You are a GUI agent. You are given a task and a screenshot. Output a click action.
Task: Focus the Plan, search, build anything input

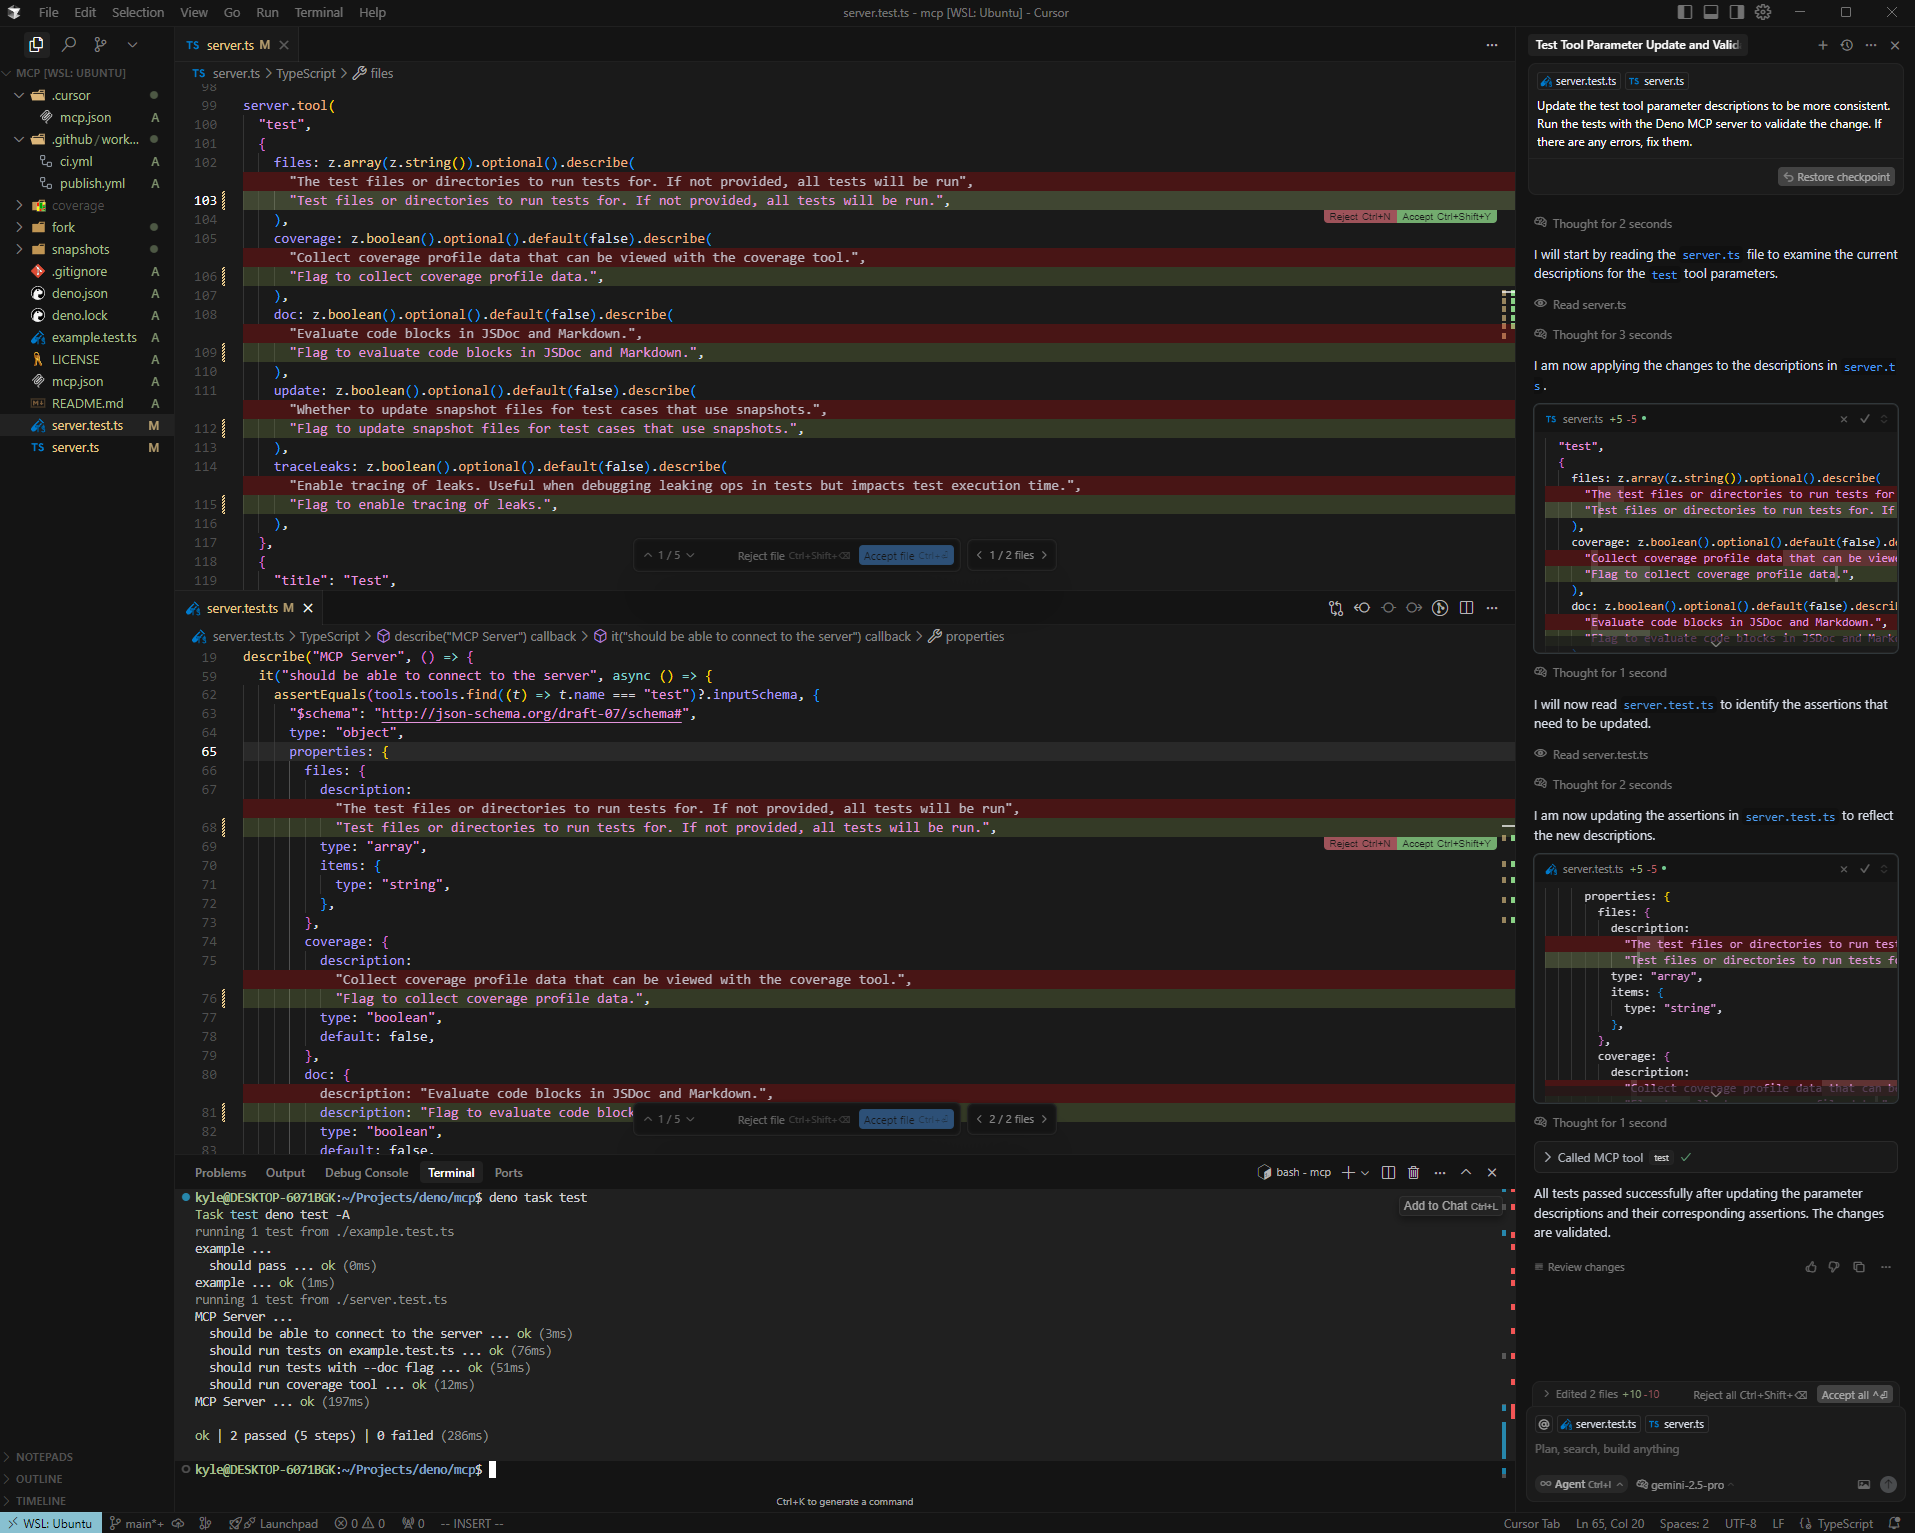pos(1715,1449)
